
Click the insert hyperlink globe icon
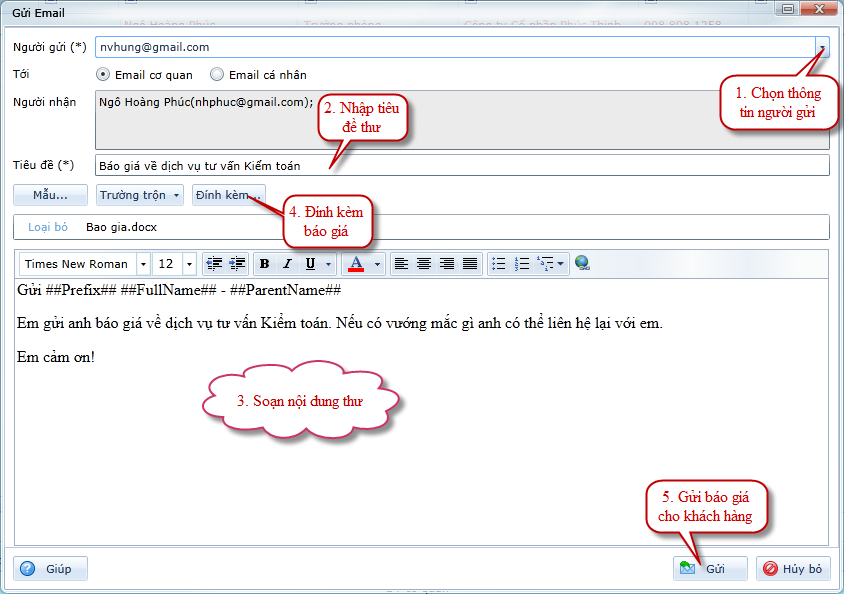583,263
